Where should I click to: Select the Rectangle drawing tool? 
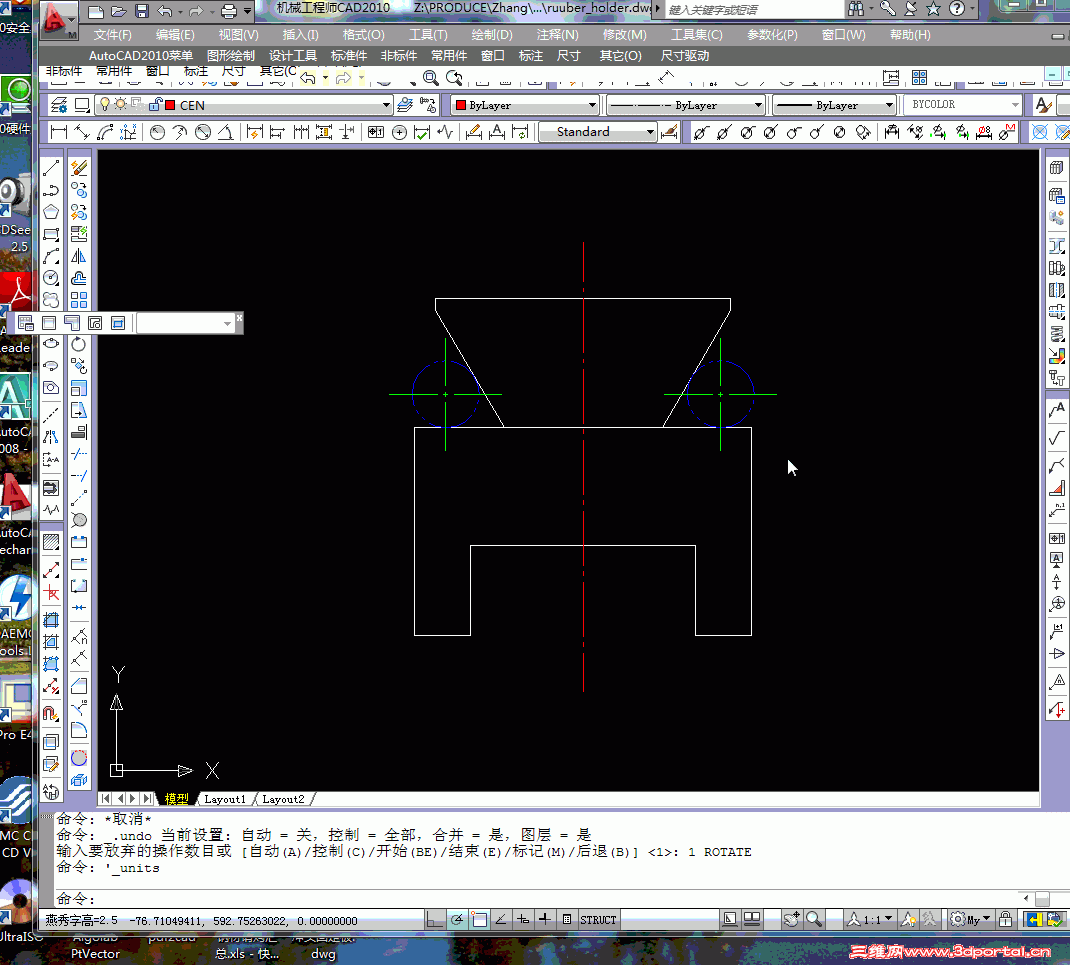(51, 234)
